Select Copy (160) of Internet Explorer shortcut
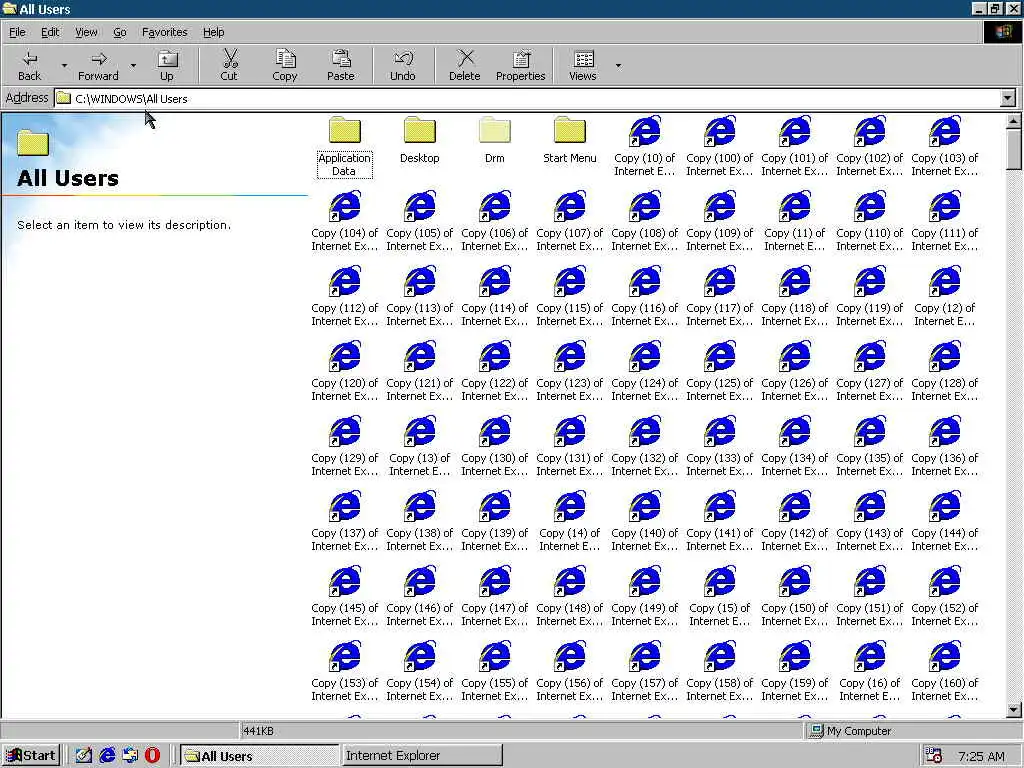 tap(945, 673)
